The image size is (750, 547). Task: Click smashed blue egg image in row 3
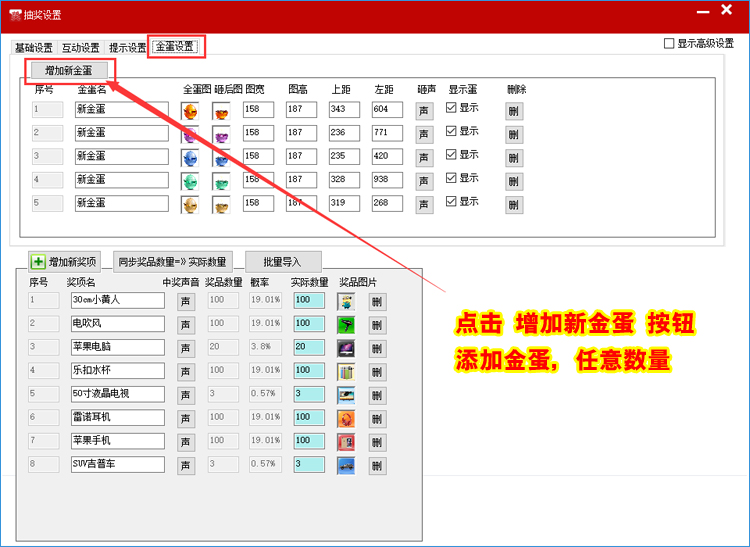[221, 158]
